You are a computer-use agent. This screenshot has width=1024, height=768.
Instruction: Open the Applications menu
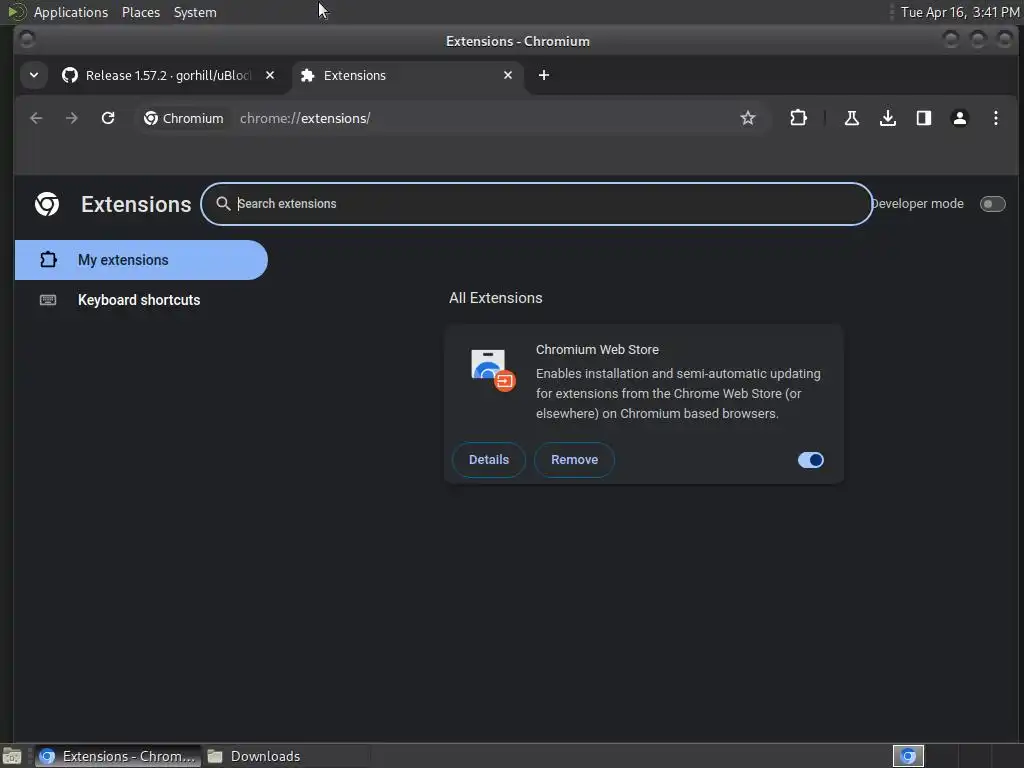tap(71, 12)
